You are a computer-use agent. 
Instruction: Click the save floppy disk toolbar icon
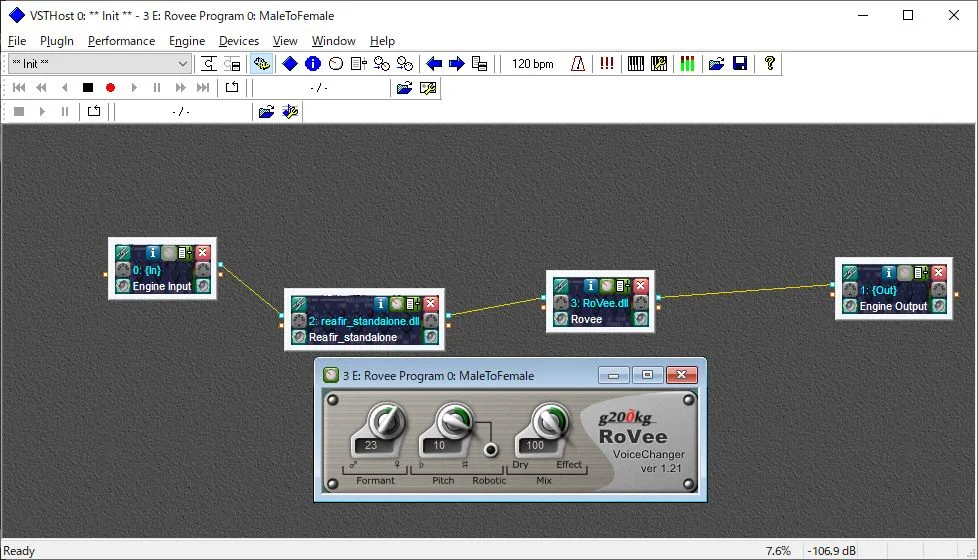tap(740, 64)
